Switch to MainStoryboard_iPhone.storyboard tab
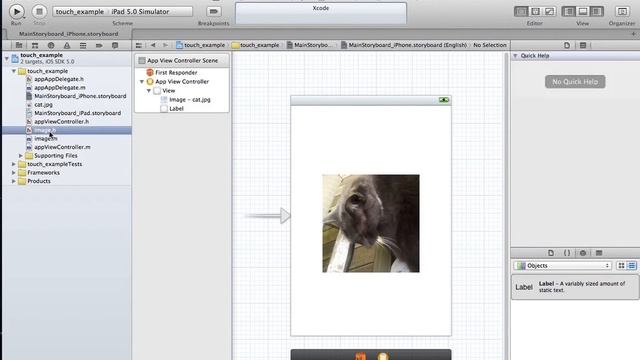 (x=68, y=34)
